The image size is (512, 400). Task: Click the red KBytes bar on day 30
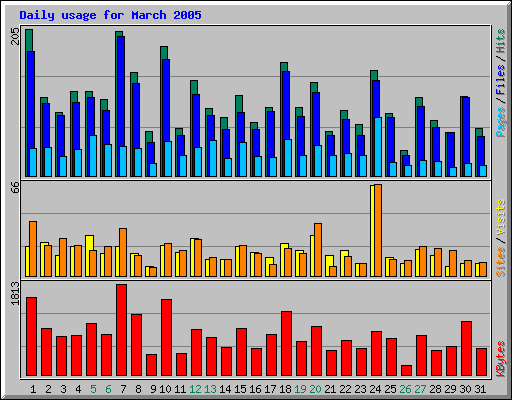(x=466, y=349)
